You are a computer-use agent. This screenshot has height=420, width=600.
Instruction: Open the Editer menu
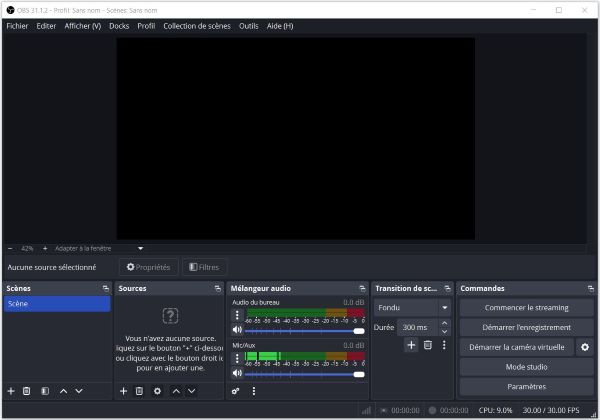(x=46, y=26)
